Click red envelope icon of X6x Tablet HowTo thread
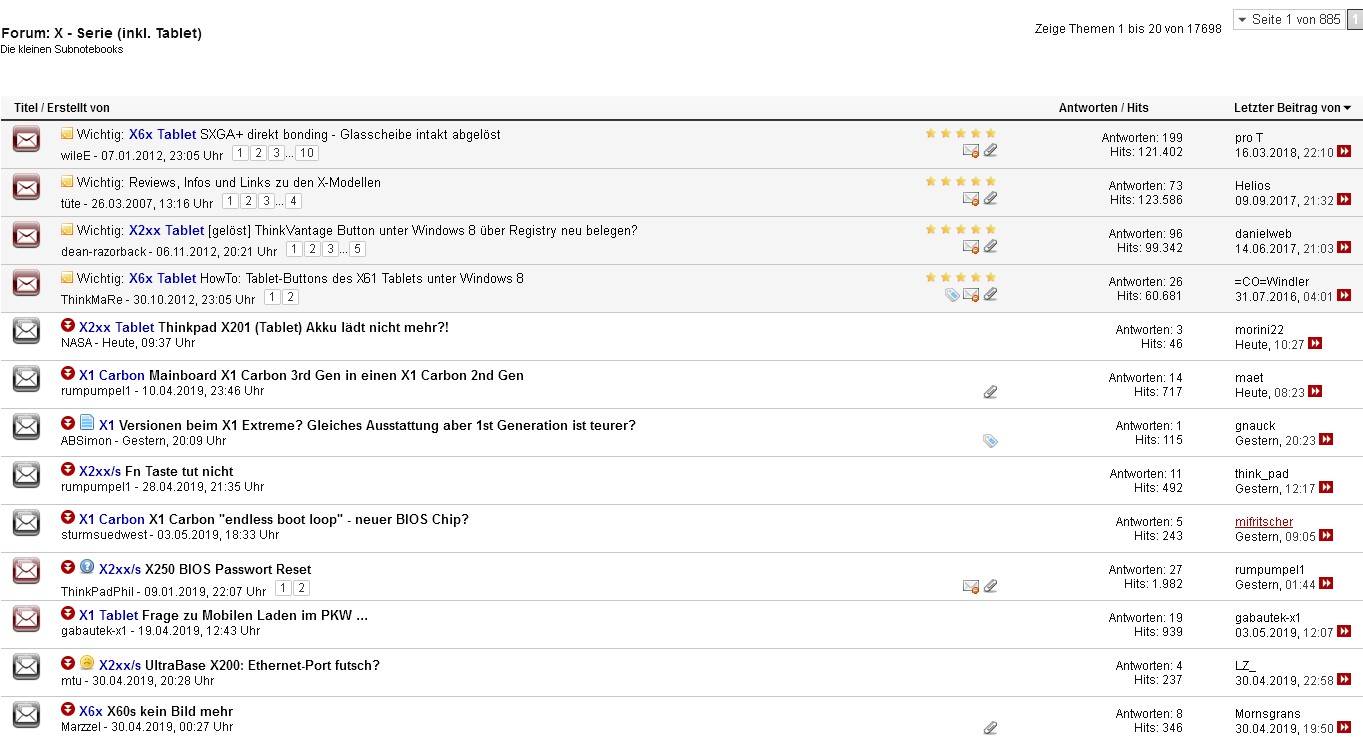1363x744 pixels. coord(26,283)
